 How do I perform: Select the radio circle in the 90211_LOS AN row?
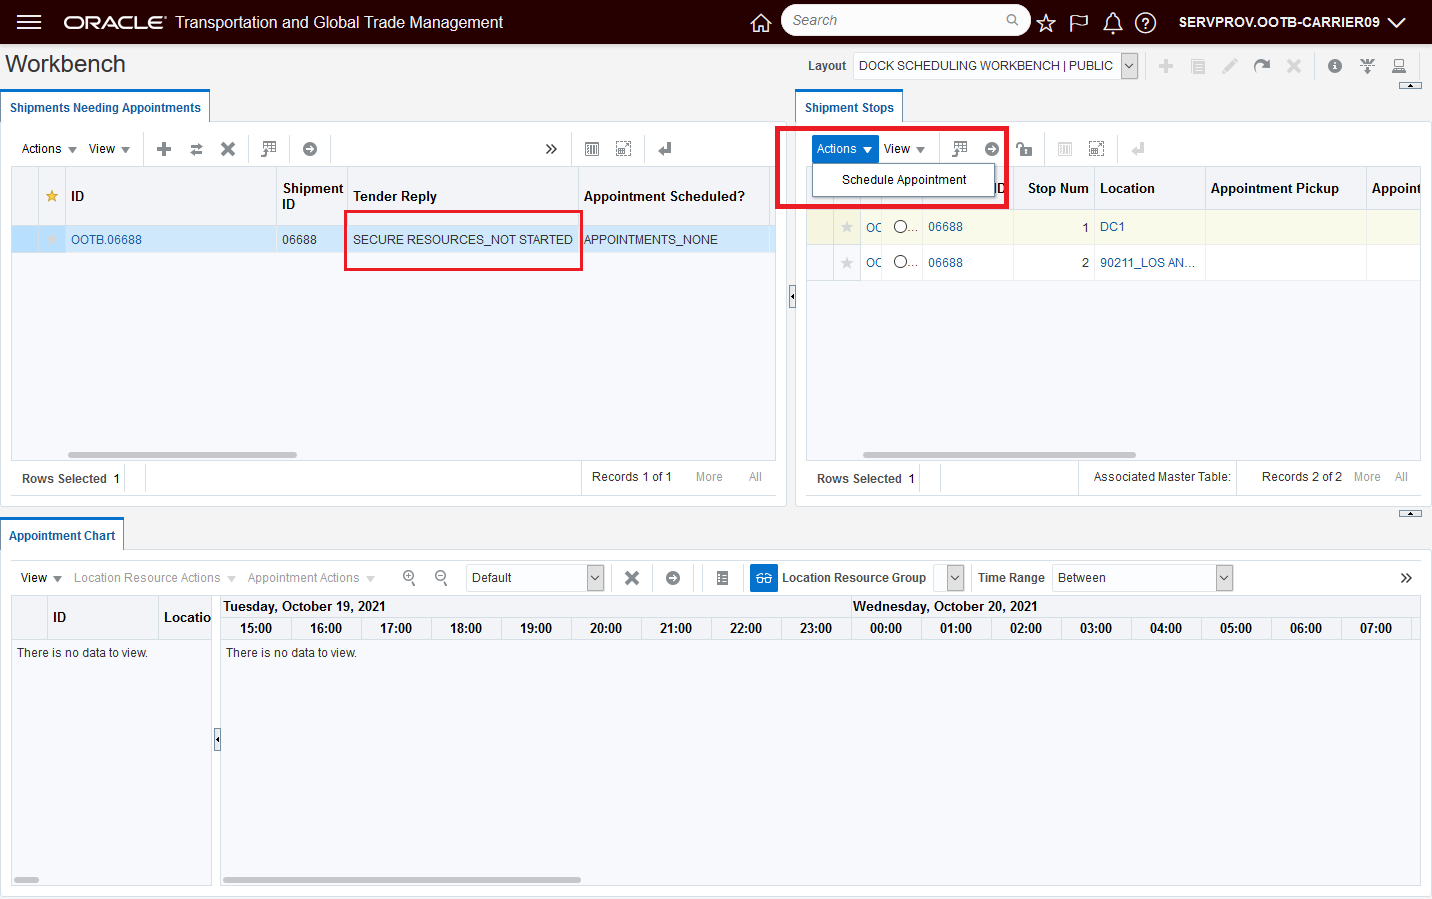pyautogui.click(x=901, y=262)
